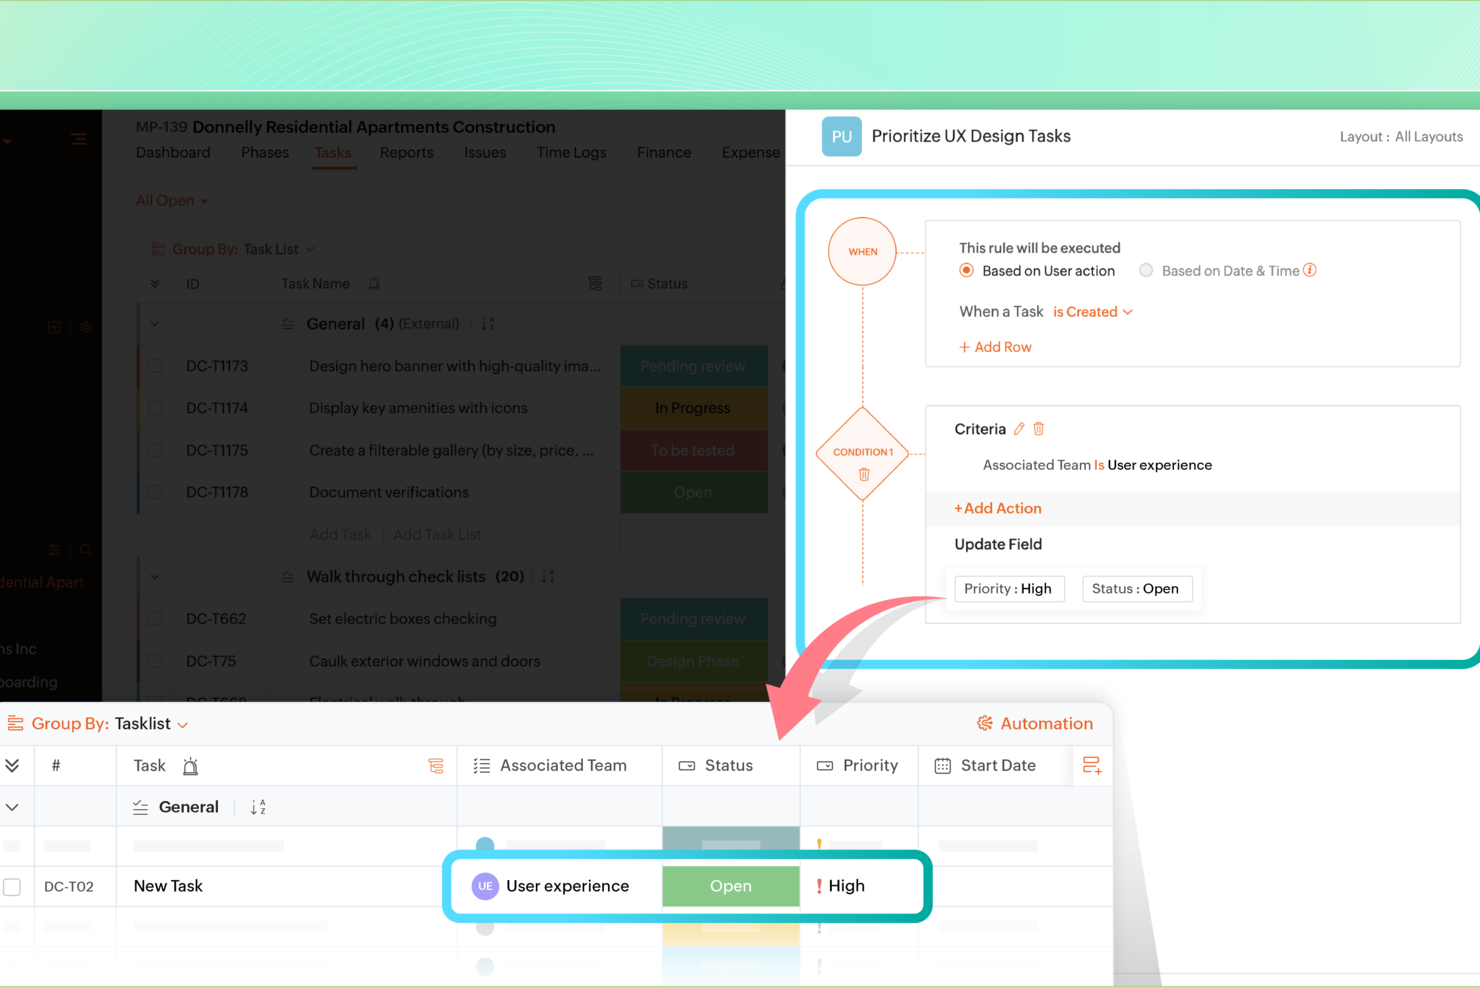Open the All Open filter dropdown

[172, 201]
